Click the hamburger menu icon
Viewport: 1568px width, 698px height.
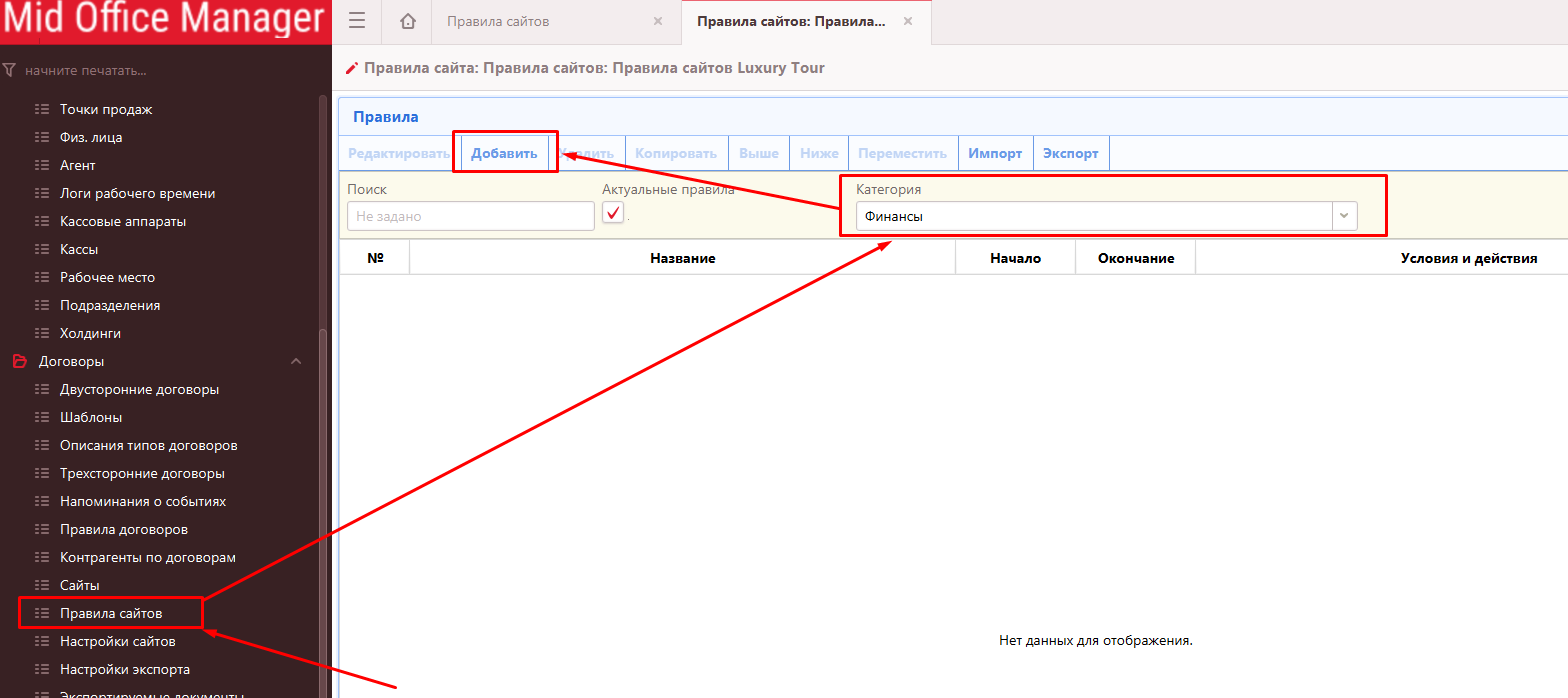point(357,22)
